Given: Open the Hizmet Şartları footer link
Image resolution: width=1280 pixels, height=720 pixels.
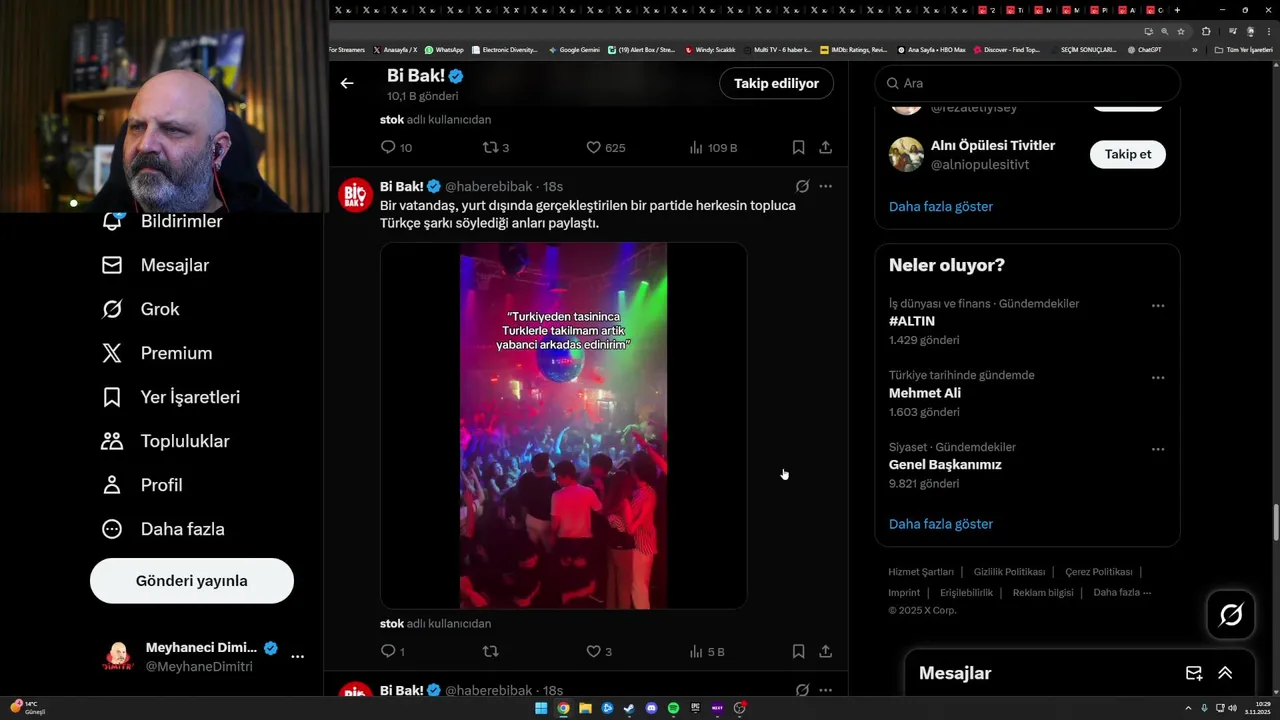Looking at the screenshot, I should point(921,572).
